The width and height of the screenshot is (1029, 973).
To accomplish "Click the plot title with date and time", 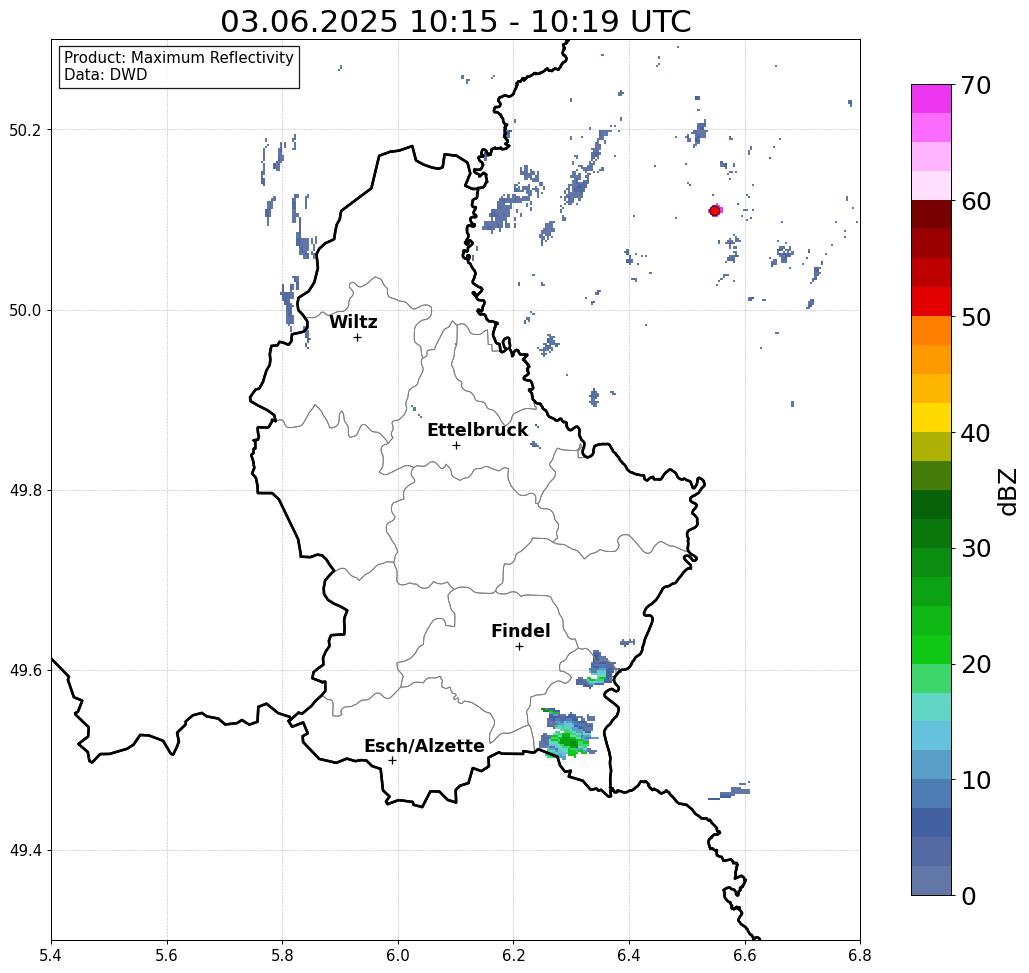I will click(456, 22).
